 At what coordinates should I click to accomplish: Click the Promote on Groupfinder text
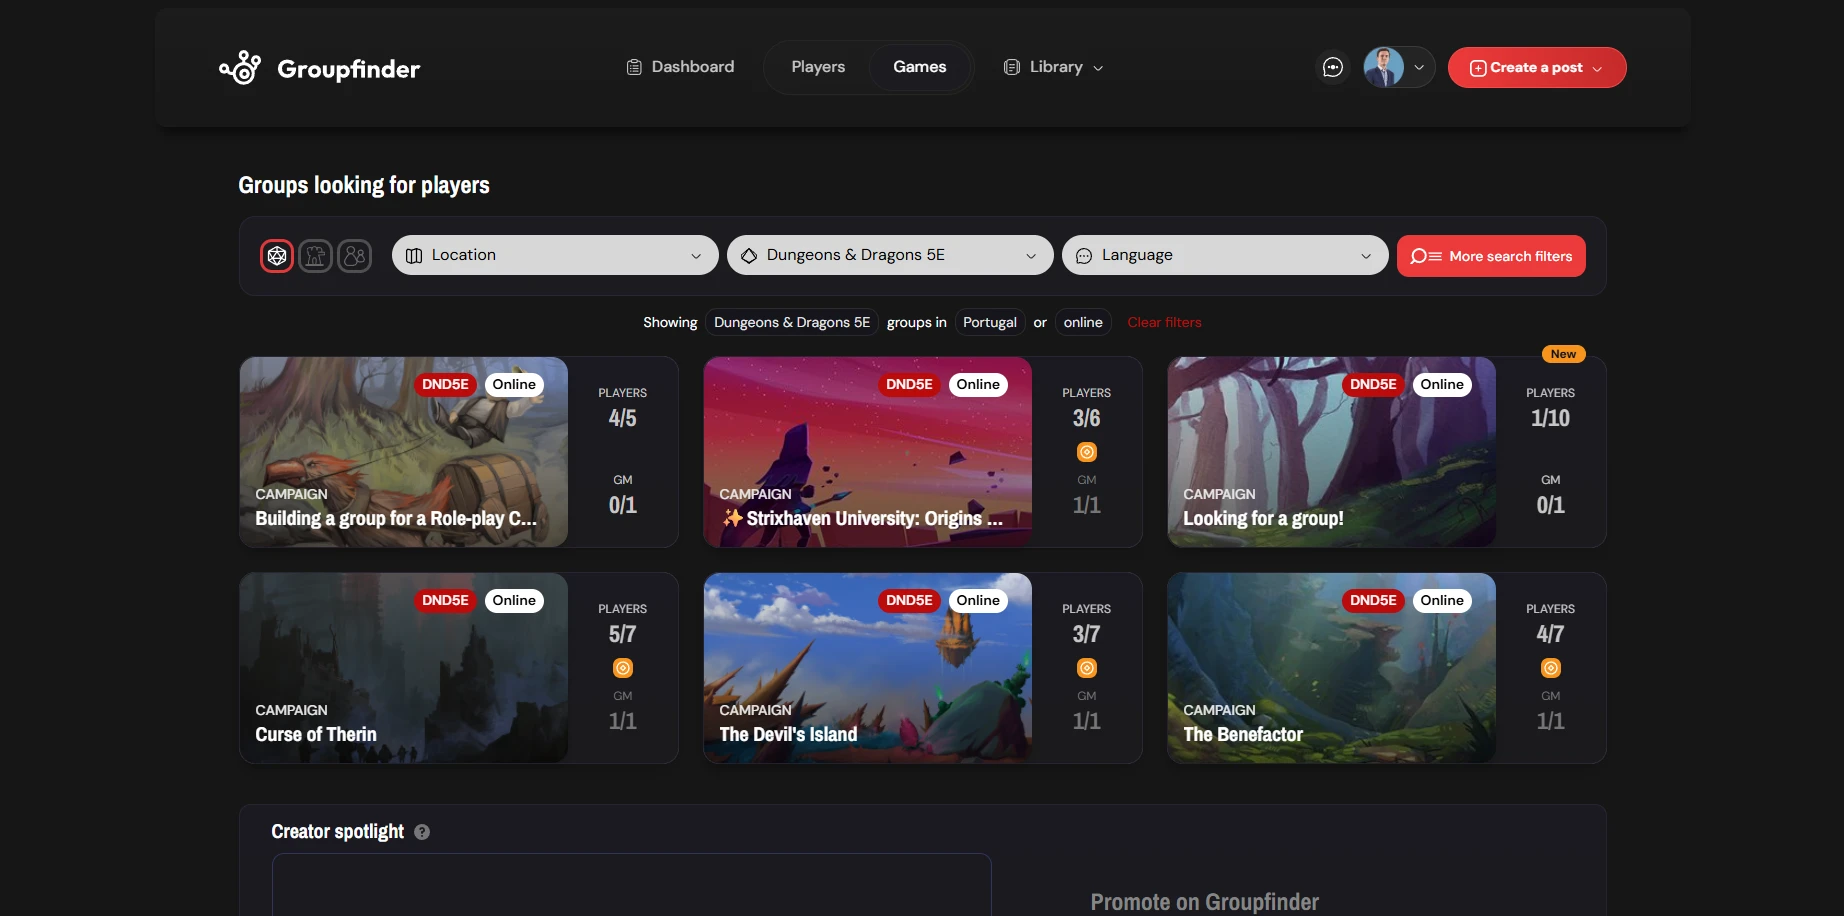pos(1205,902)
